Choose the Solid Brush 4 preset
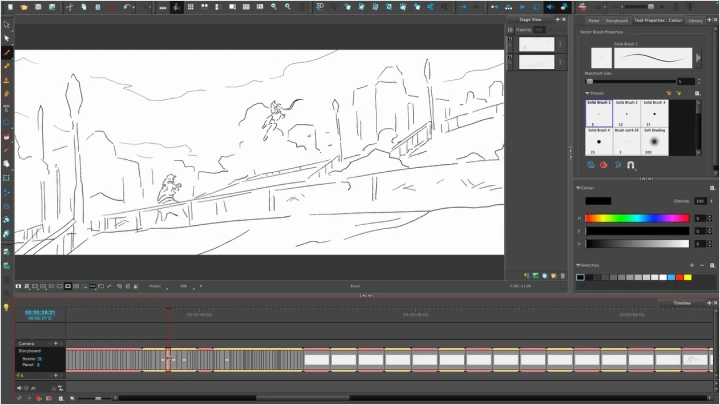 point(599,141)
